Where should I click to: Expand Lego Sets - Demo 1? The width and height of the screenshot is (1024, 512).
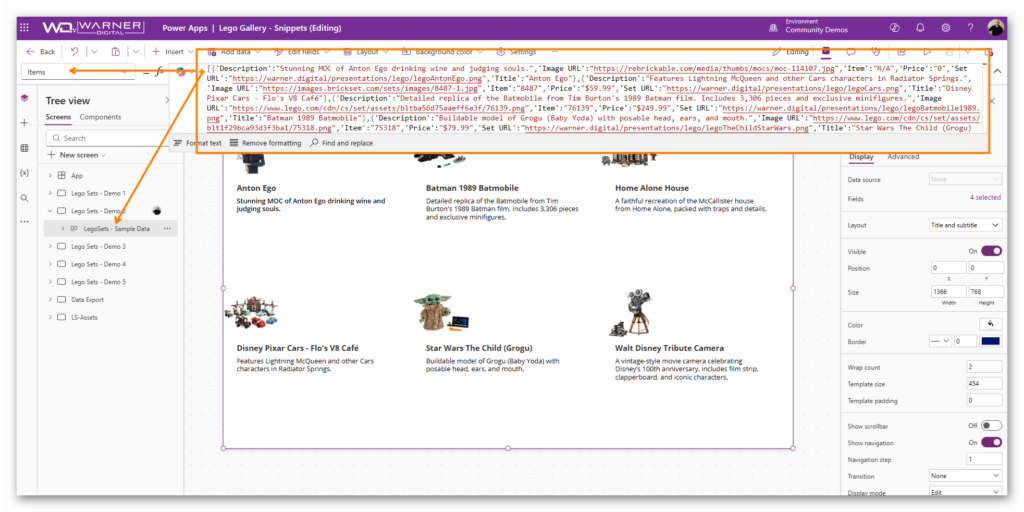pos(50,193)
